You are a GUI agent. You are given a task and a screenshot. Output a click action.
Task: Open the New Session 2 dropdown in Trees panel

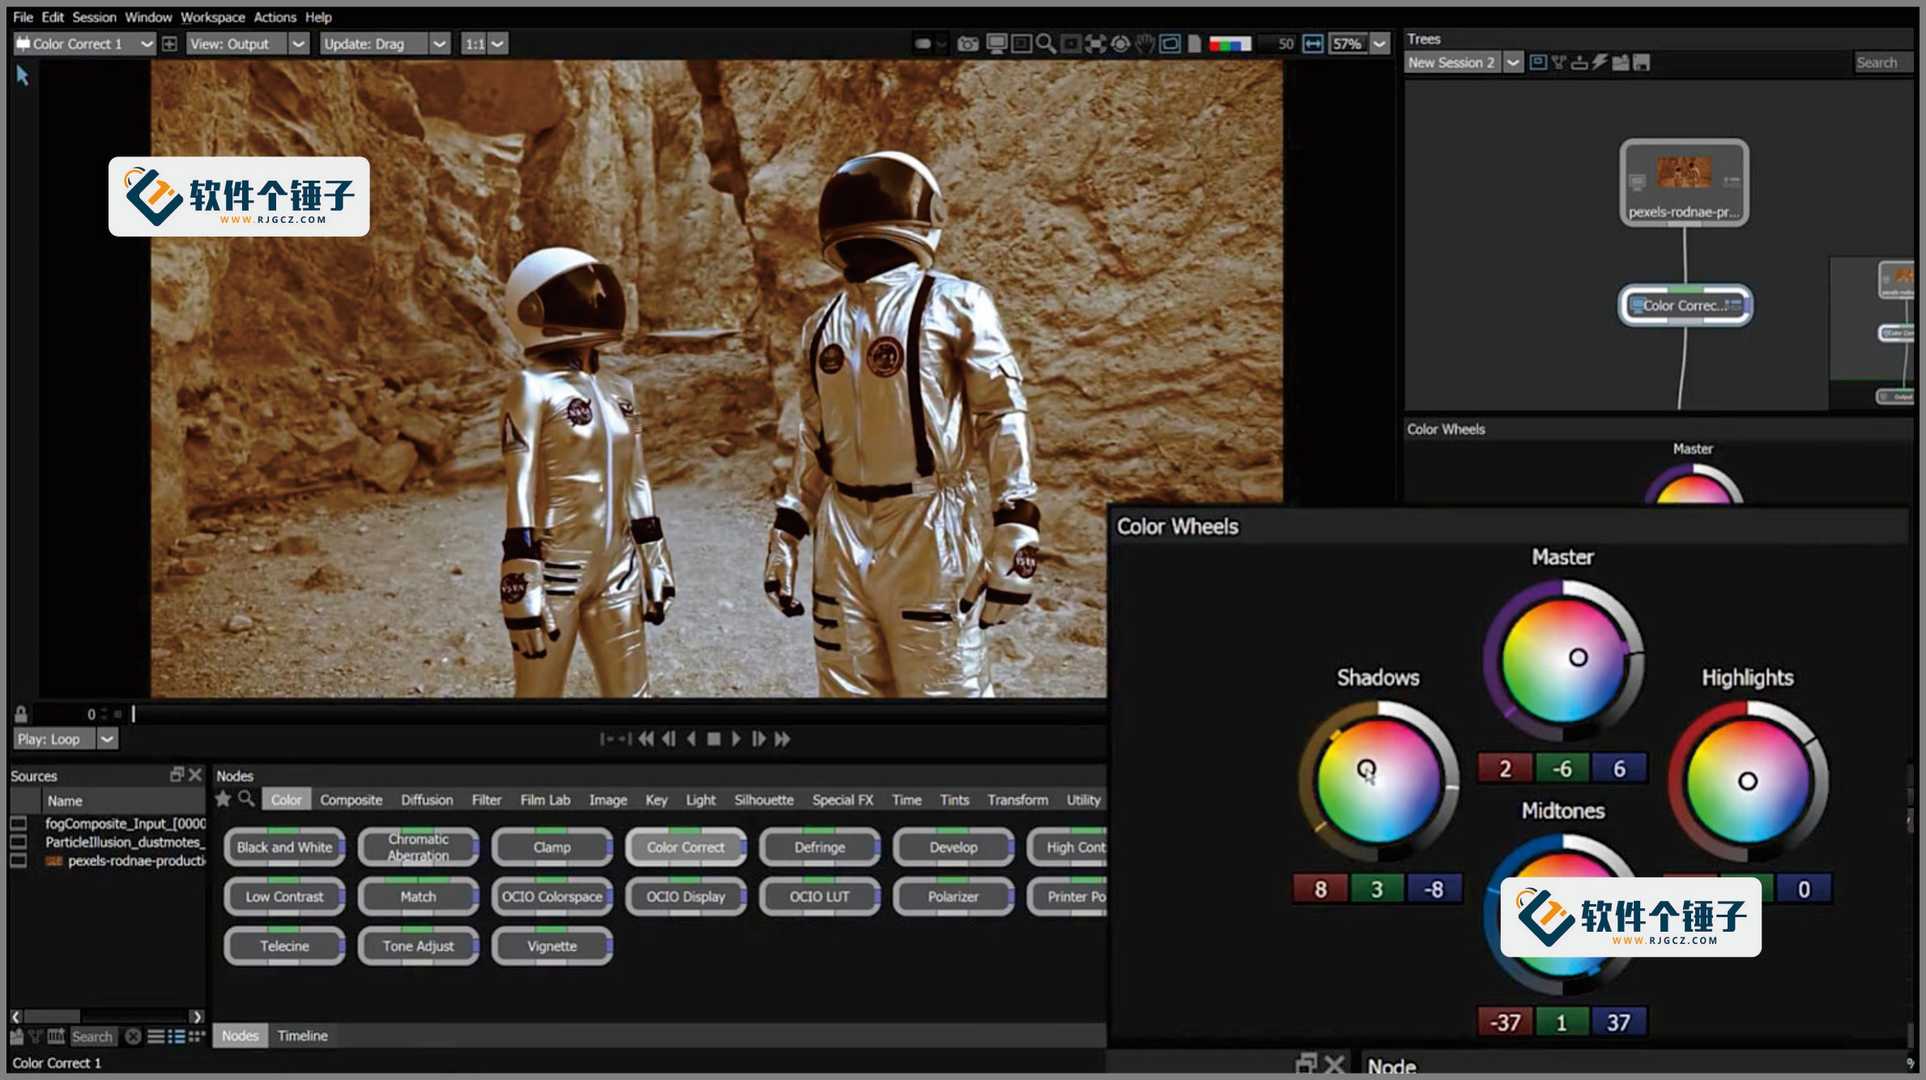coord(1513,62)
